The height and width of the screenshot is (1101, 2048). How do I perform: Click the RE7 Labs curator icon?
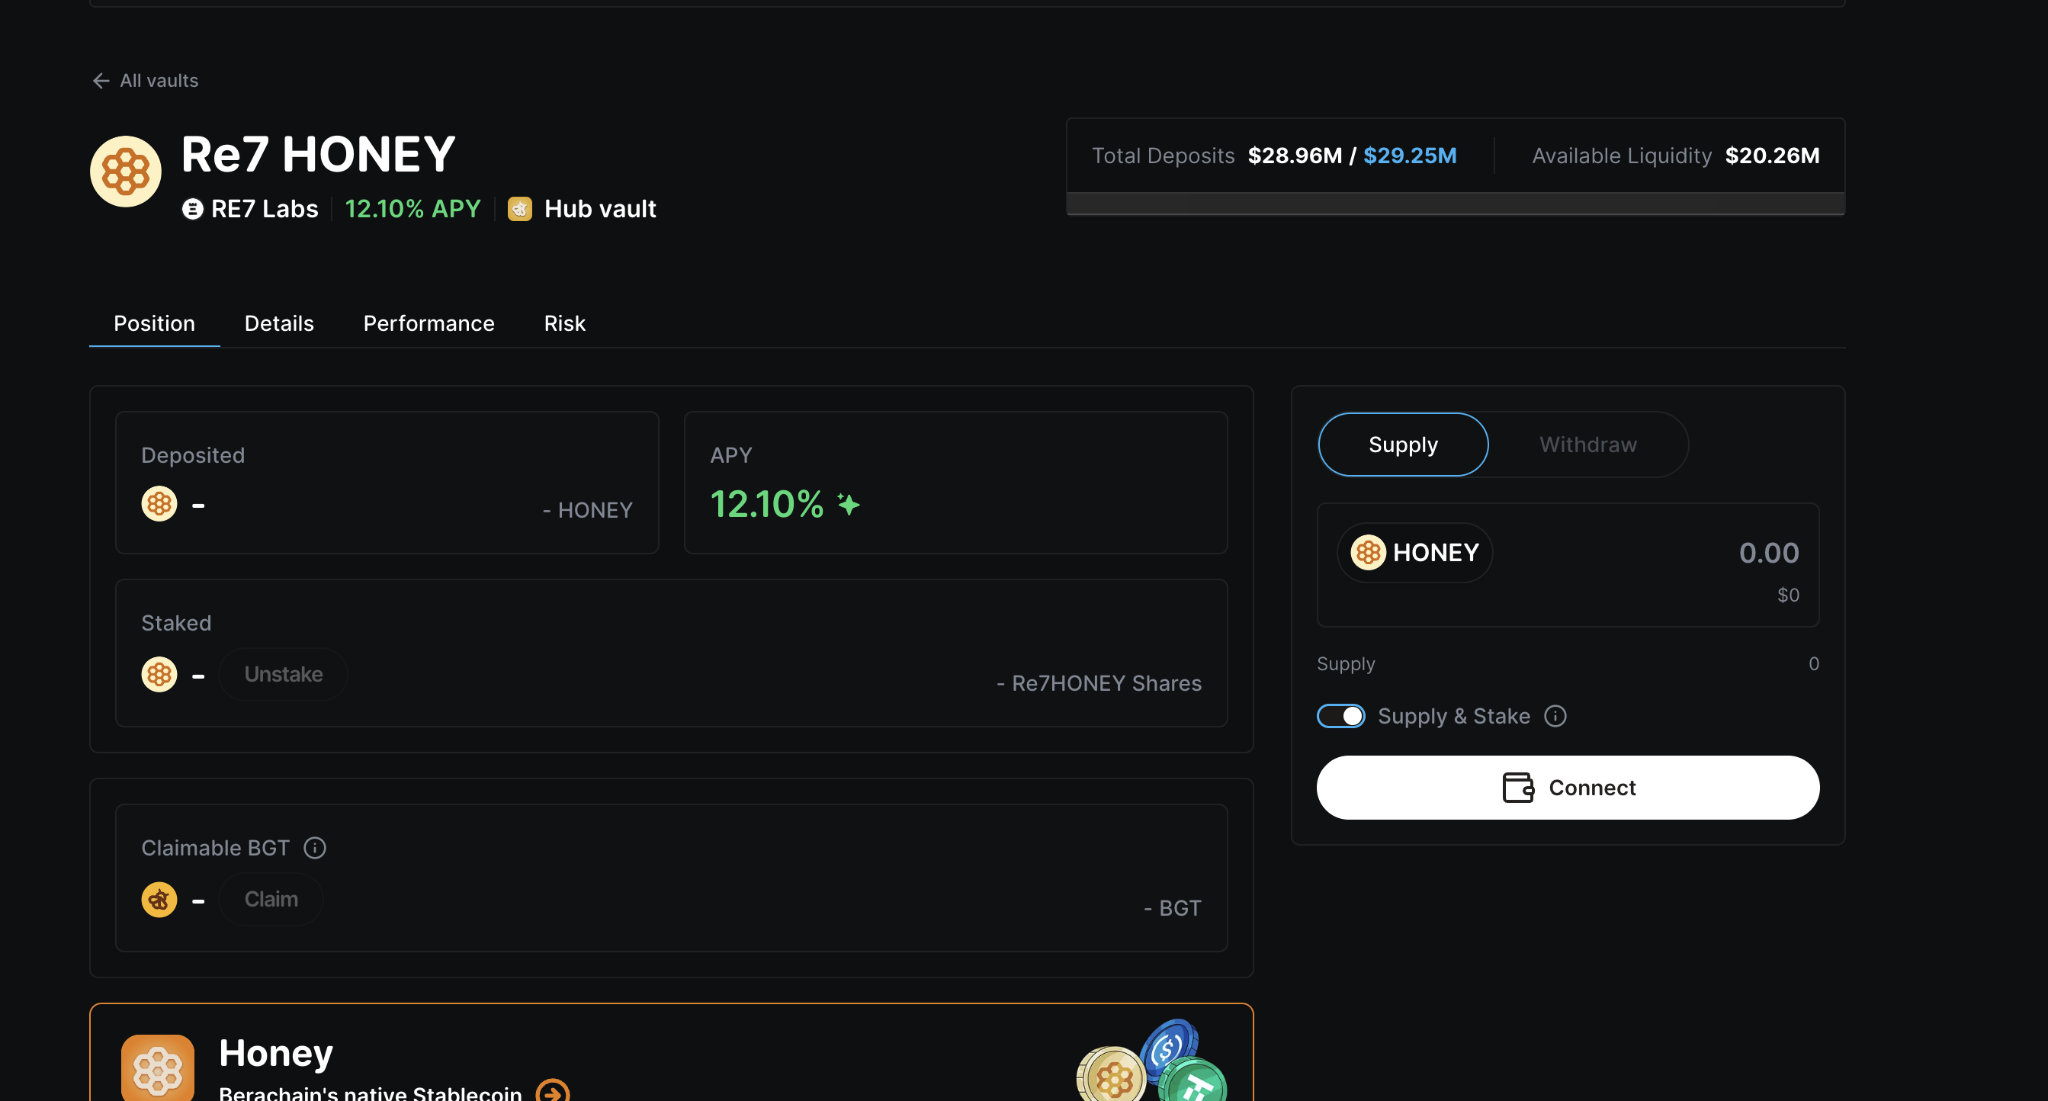tap(192, 209)
